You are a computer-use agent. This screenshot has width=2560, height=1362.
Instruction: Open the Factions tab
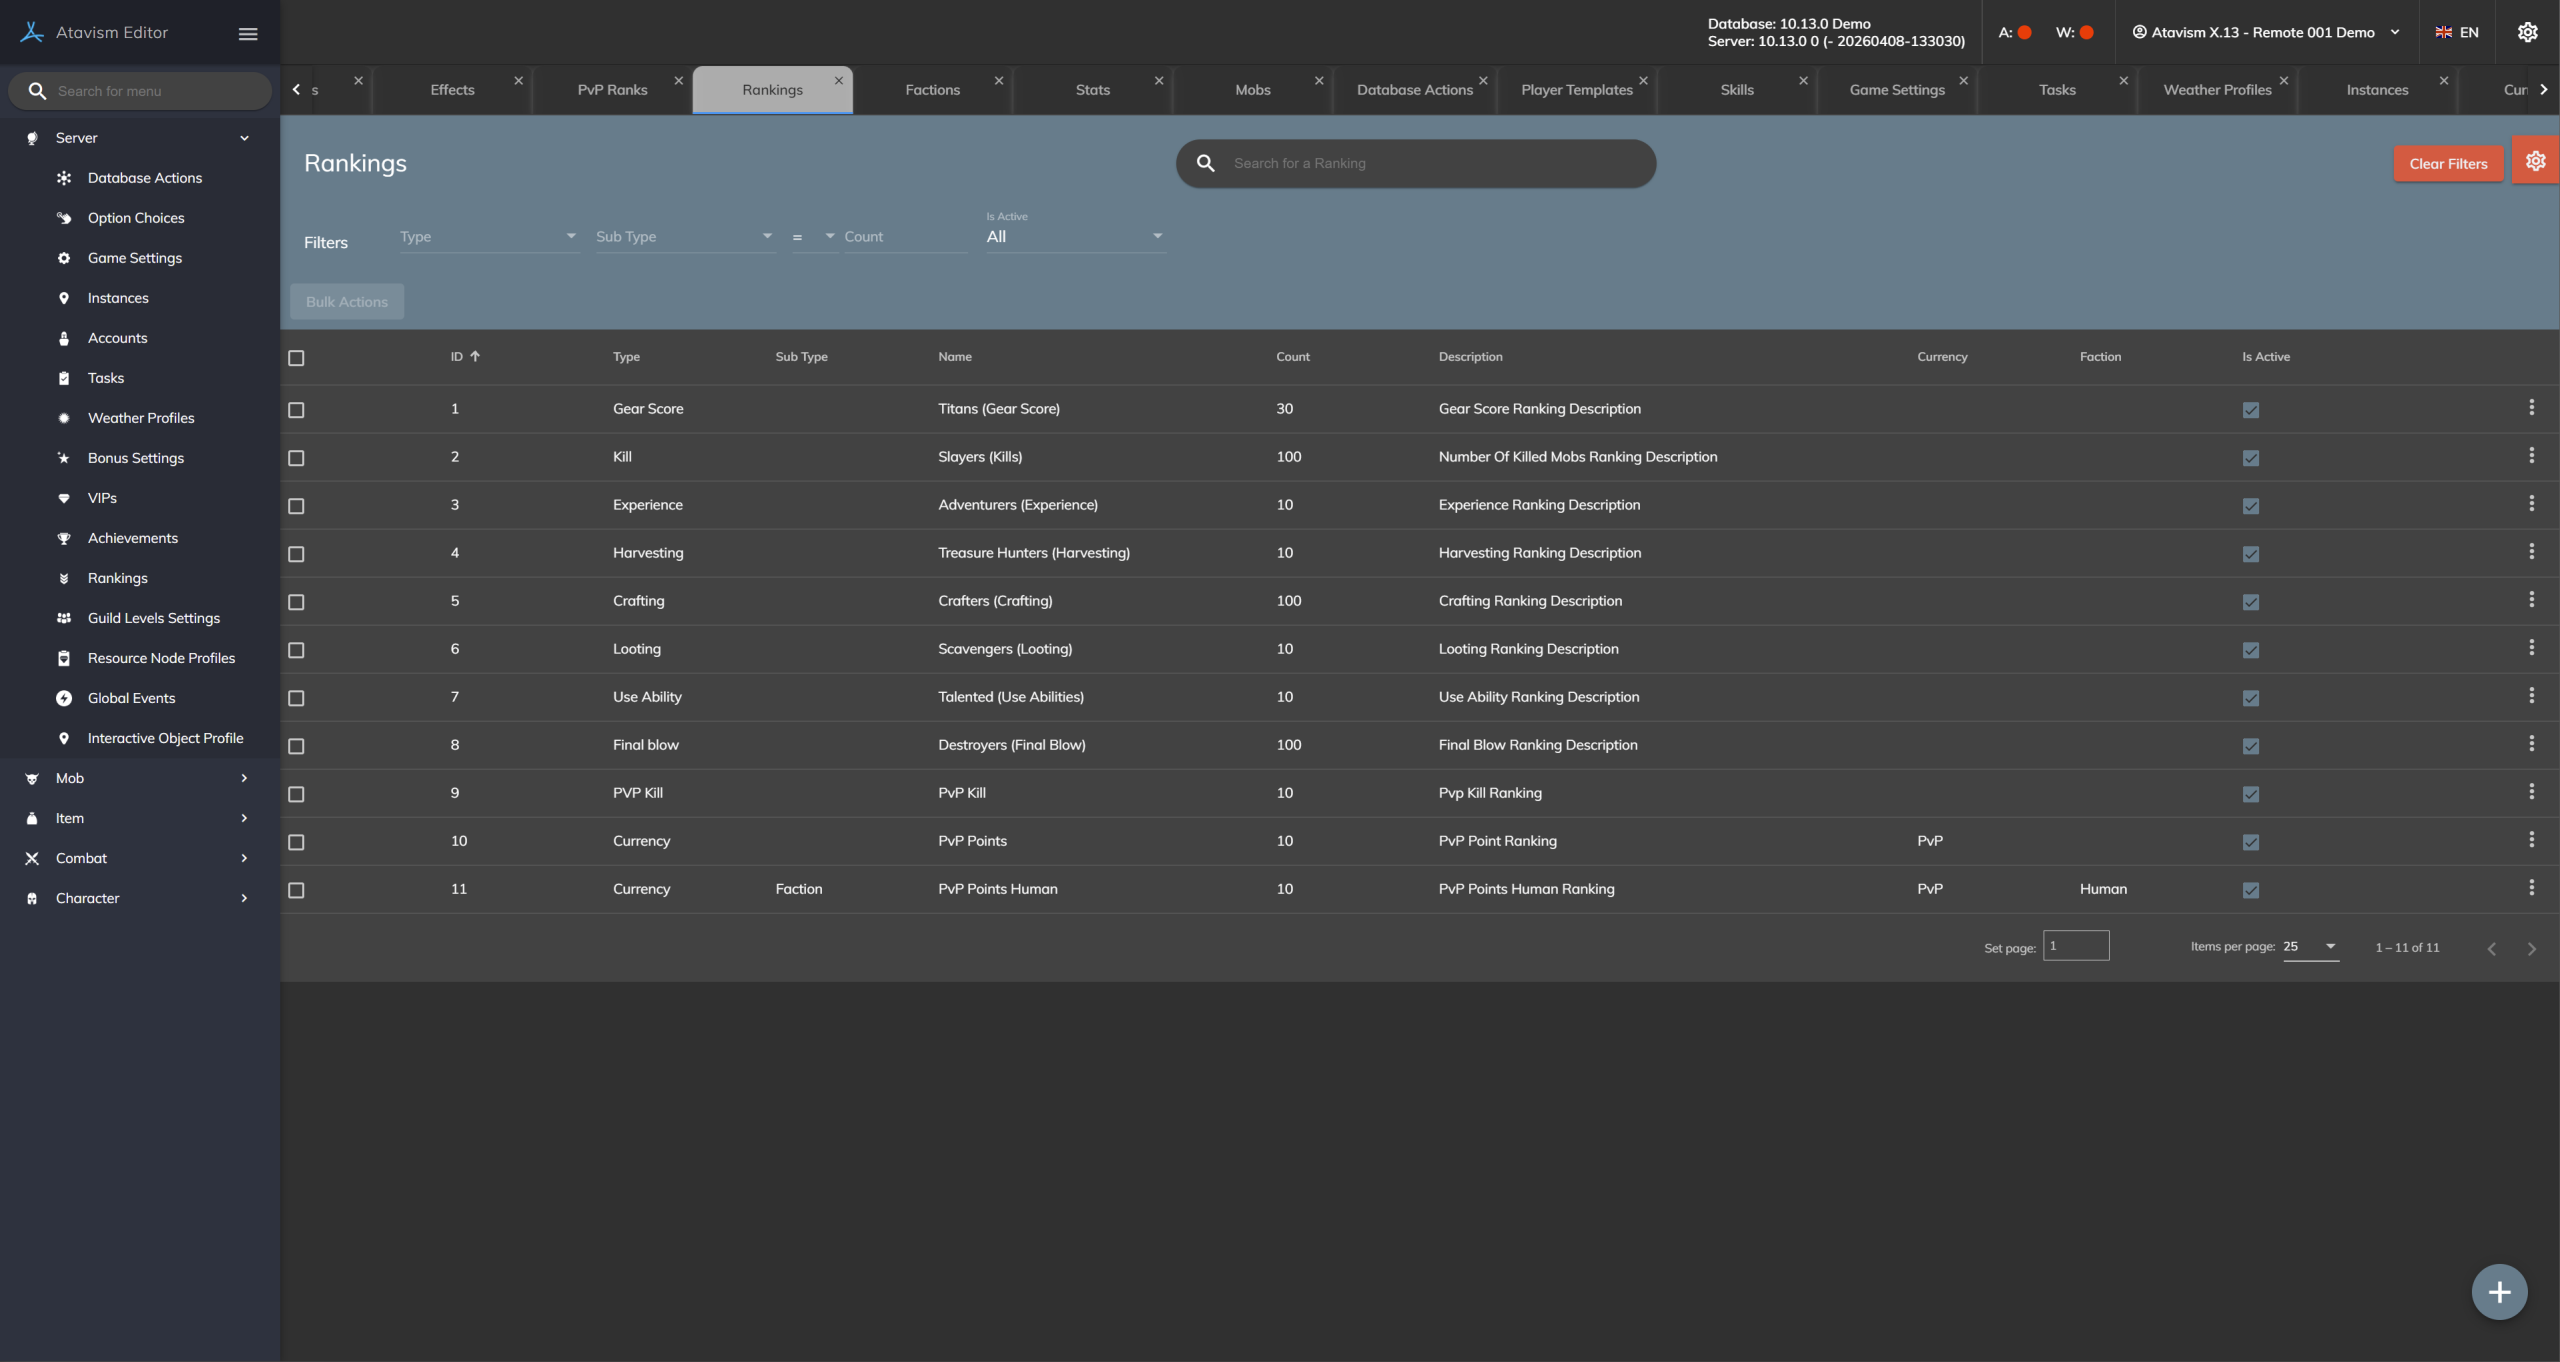pos(932,90)
